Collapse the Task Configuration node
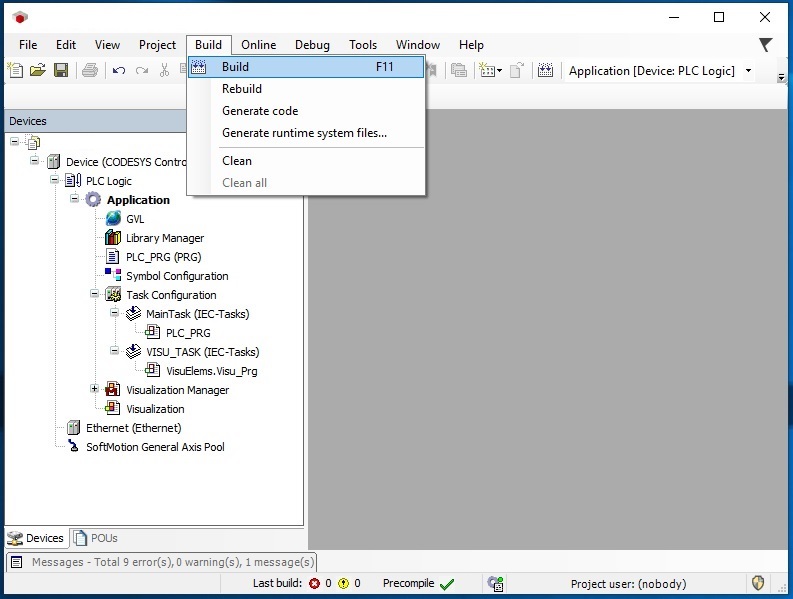The width and height of the screenshot is (793, 599). [x=94, y=293]
